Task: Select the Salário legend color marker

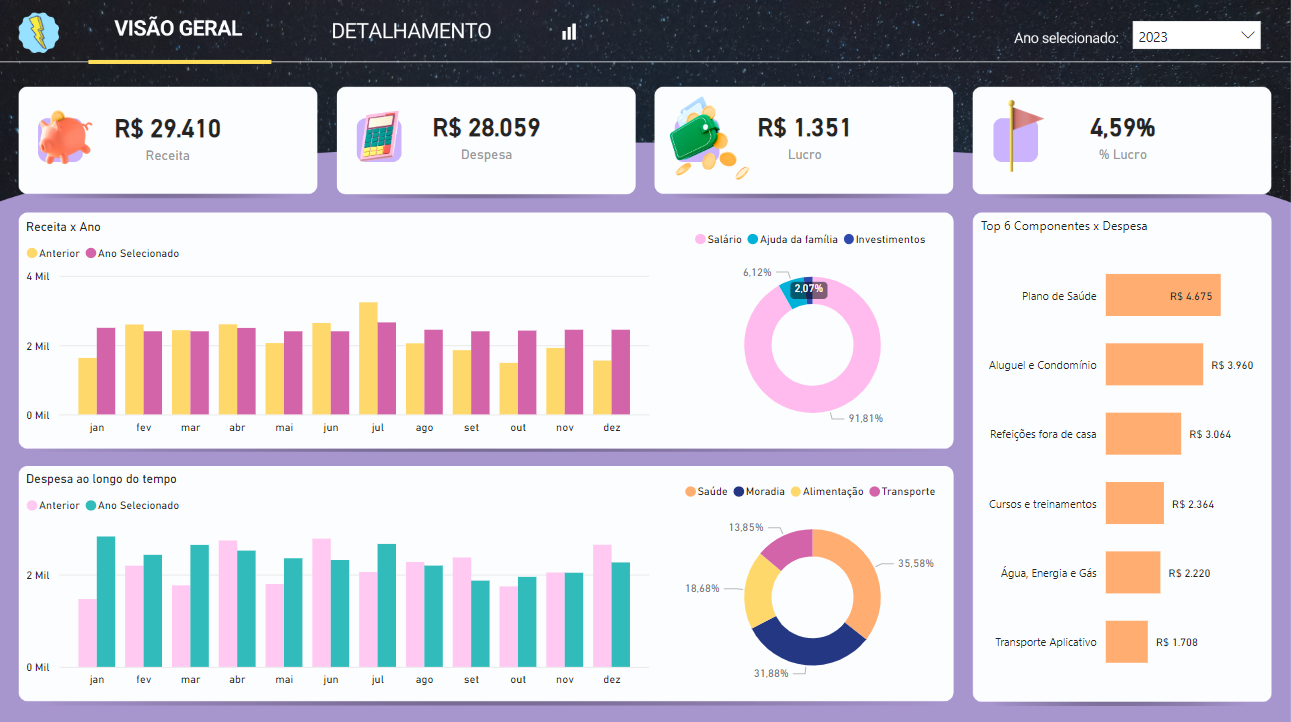Action: pos(700,240)
